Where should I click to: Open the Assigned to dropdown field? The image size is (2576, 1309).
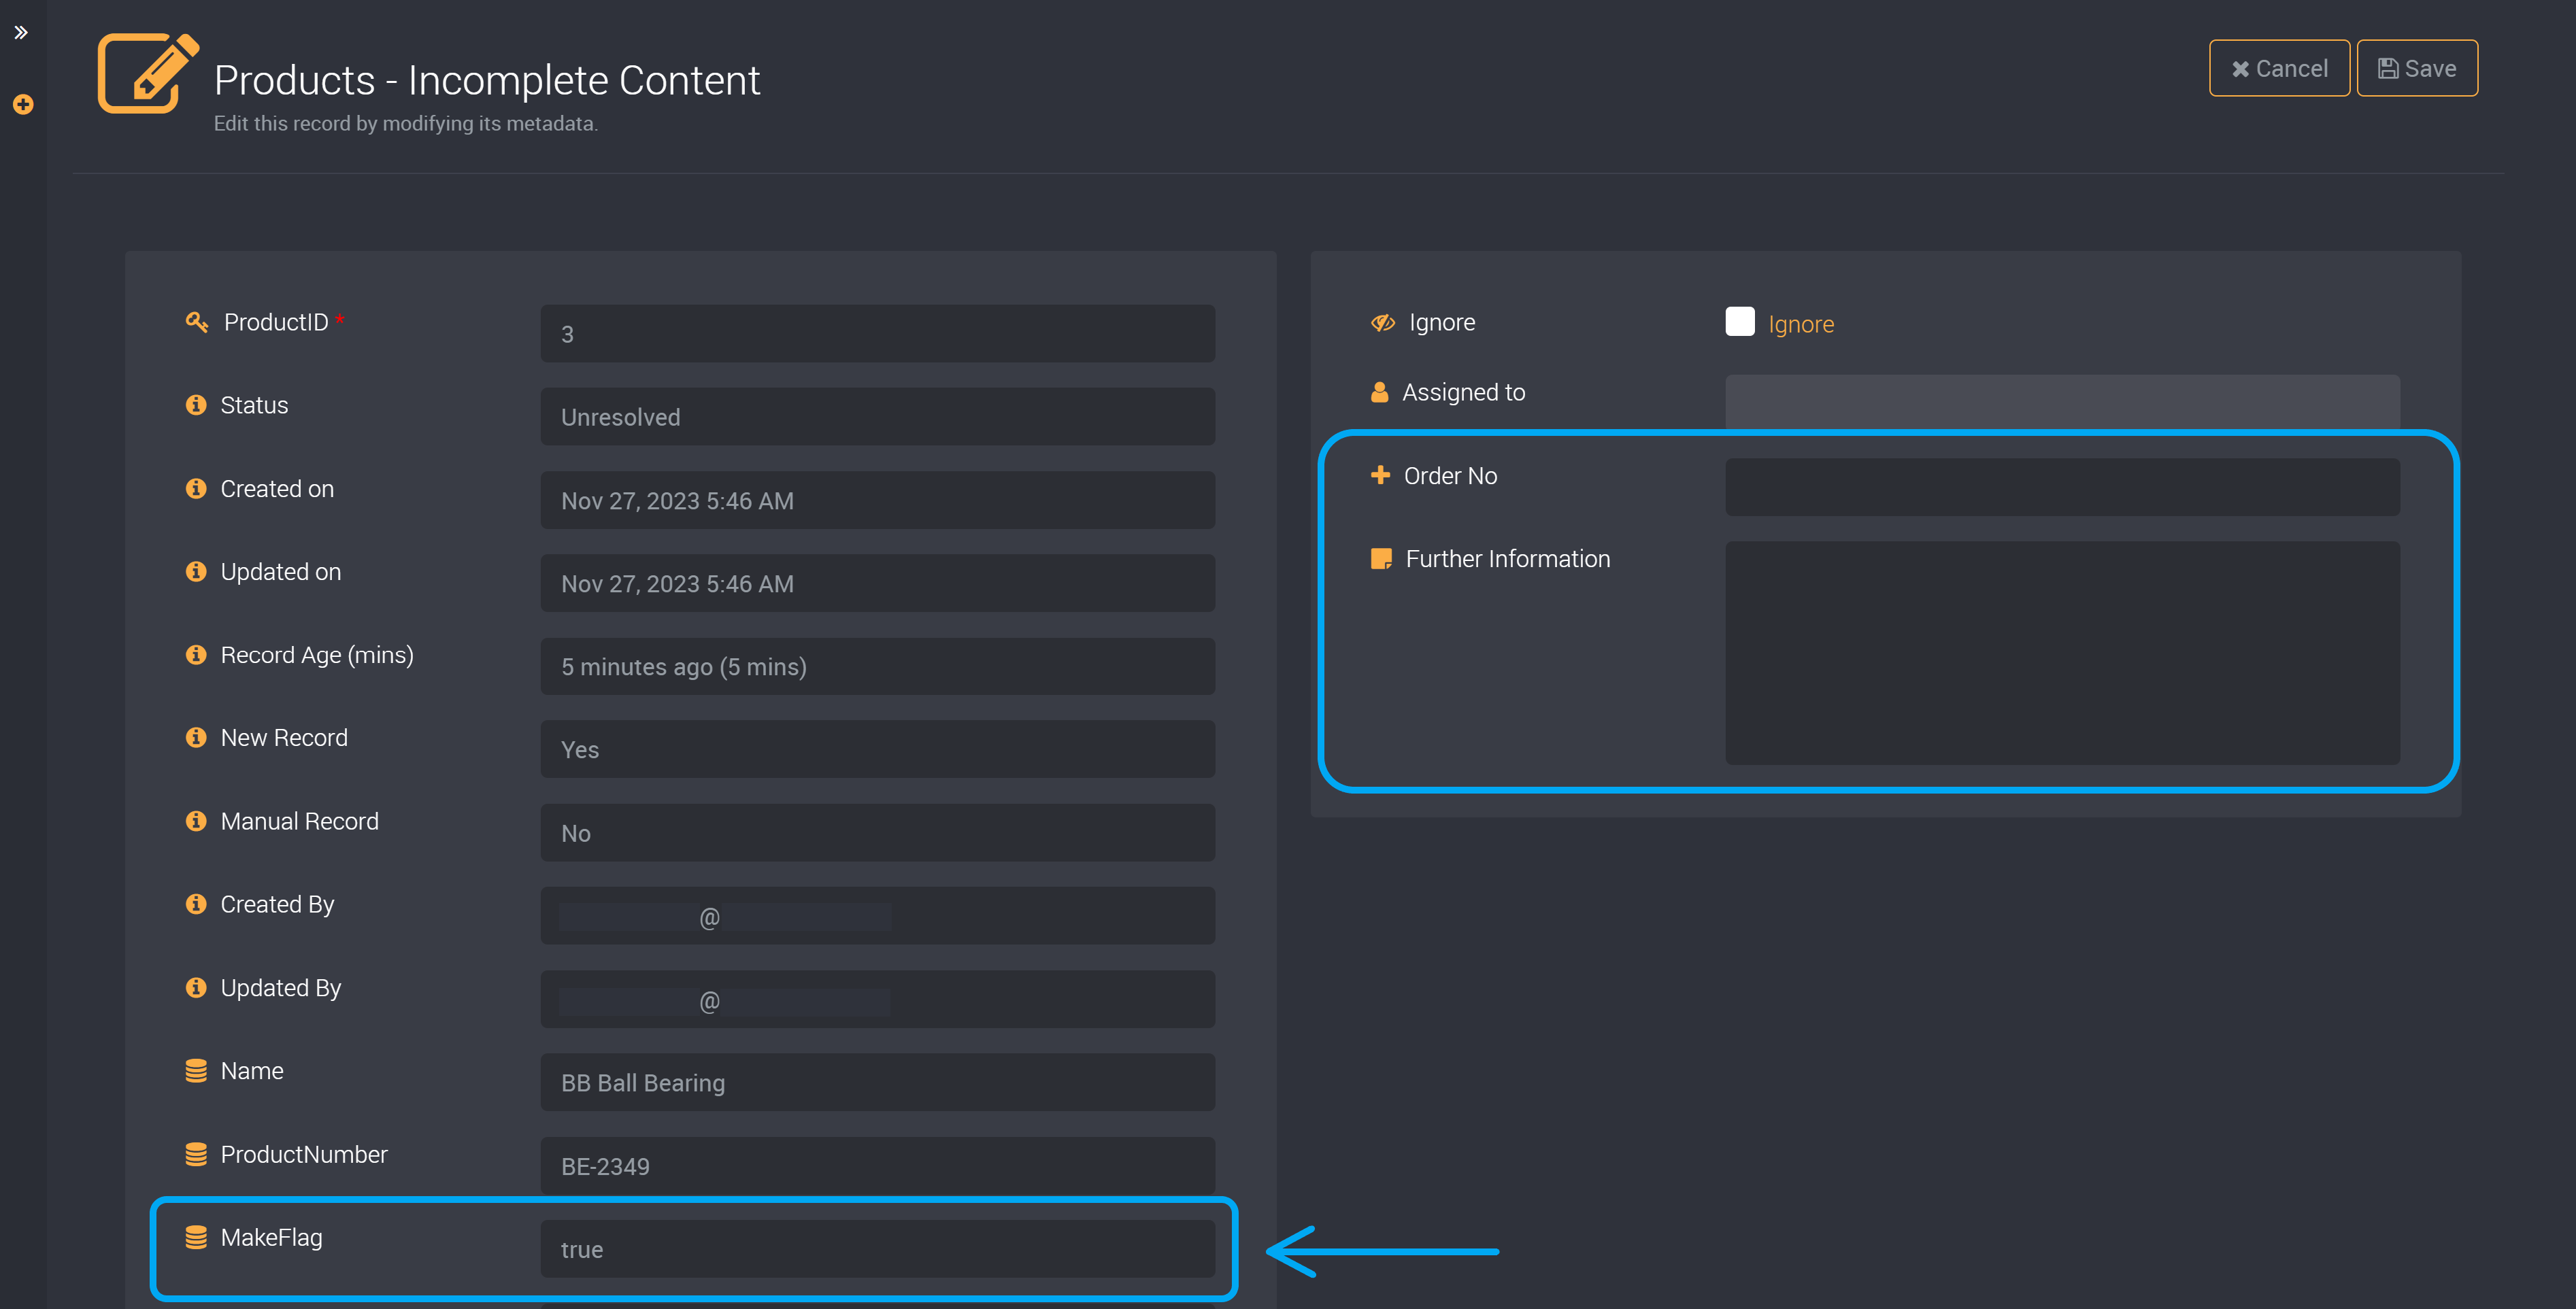click(2062, 403)
